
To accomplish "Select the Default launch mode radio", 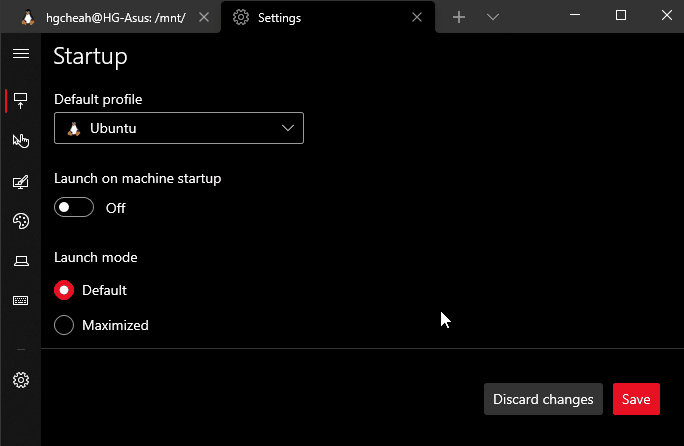I will click(64, 290).
